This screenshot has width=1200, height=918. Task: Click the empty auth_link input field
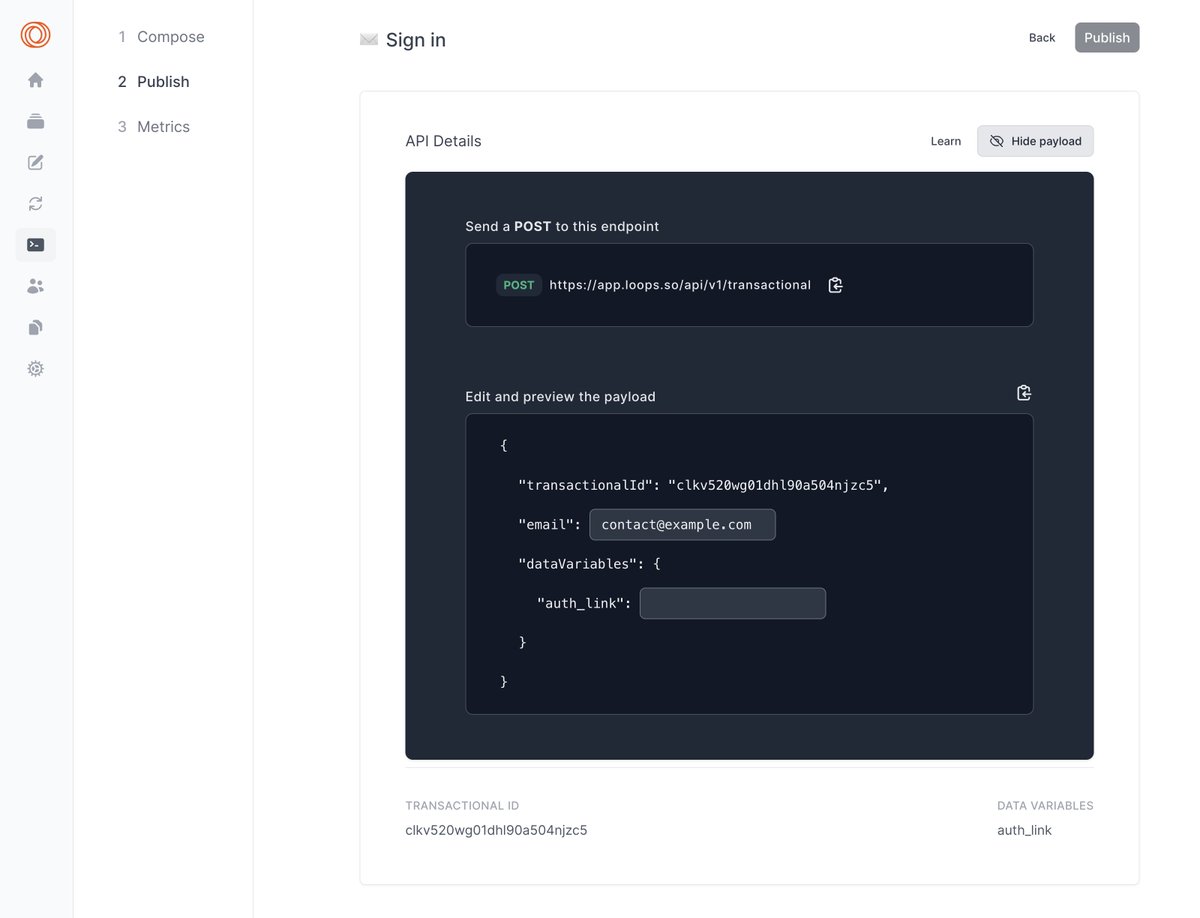[x=733, y=603]
